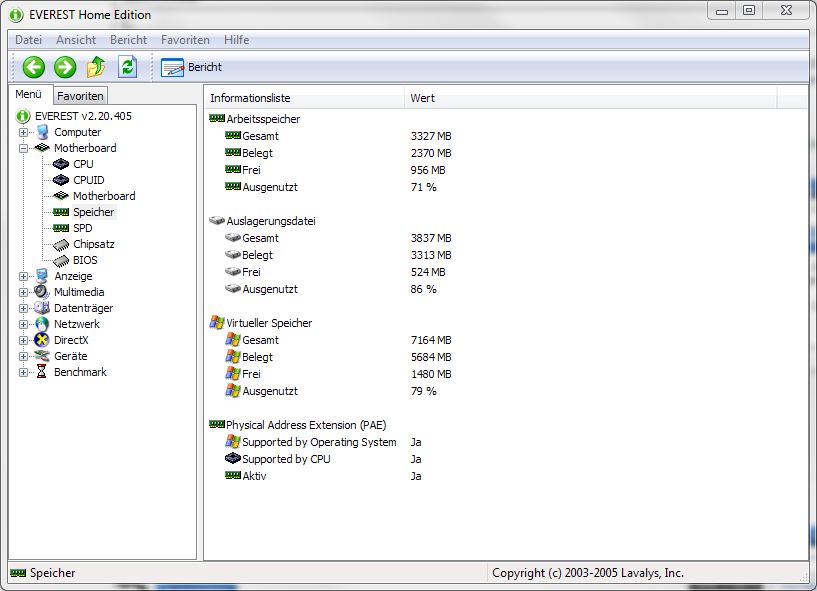The width and height of the screenshot is (817, 591).
Task: Select the 5684 MB virtual Belegt value
Action: coord(431,357)
